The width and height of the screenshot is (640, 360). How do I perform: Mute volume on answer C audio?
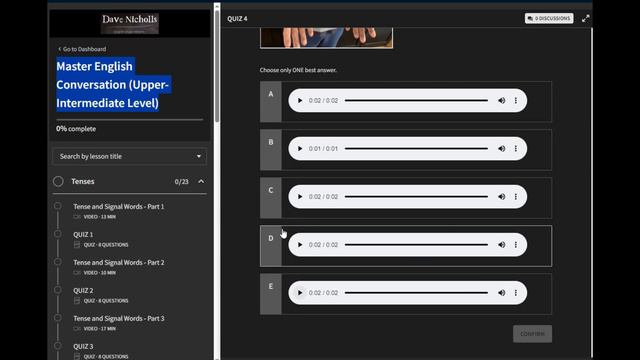[502, 197]
